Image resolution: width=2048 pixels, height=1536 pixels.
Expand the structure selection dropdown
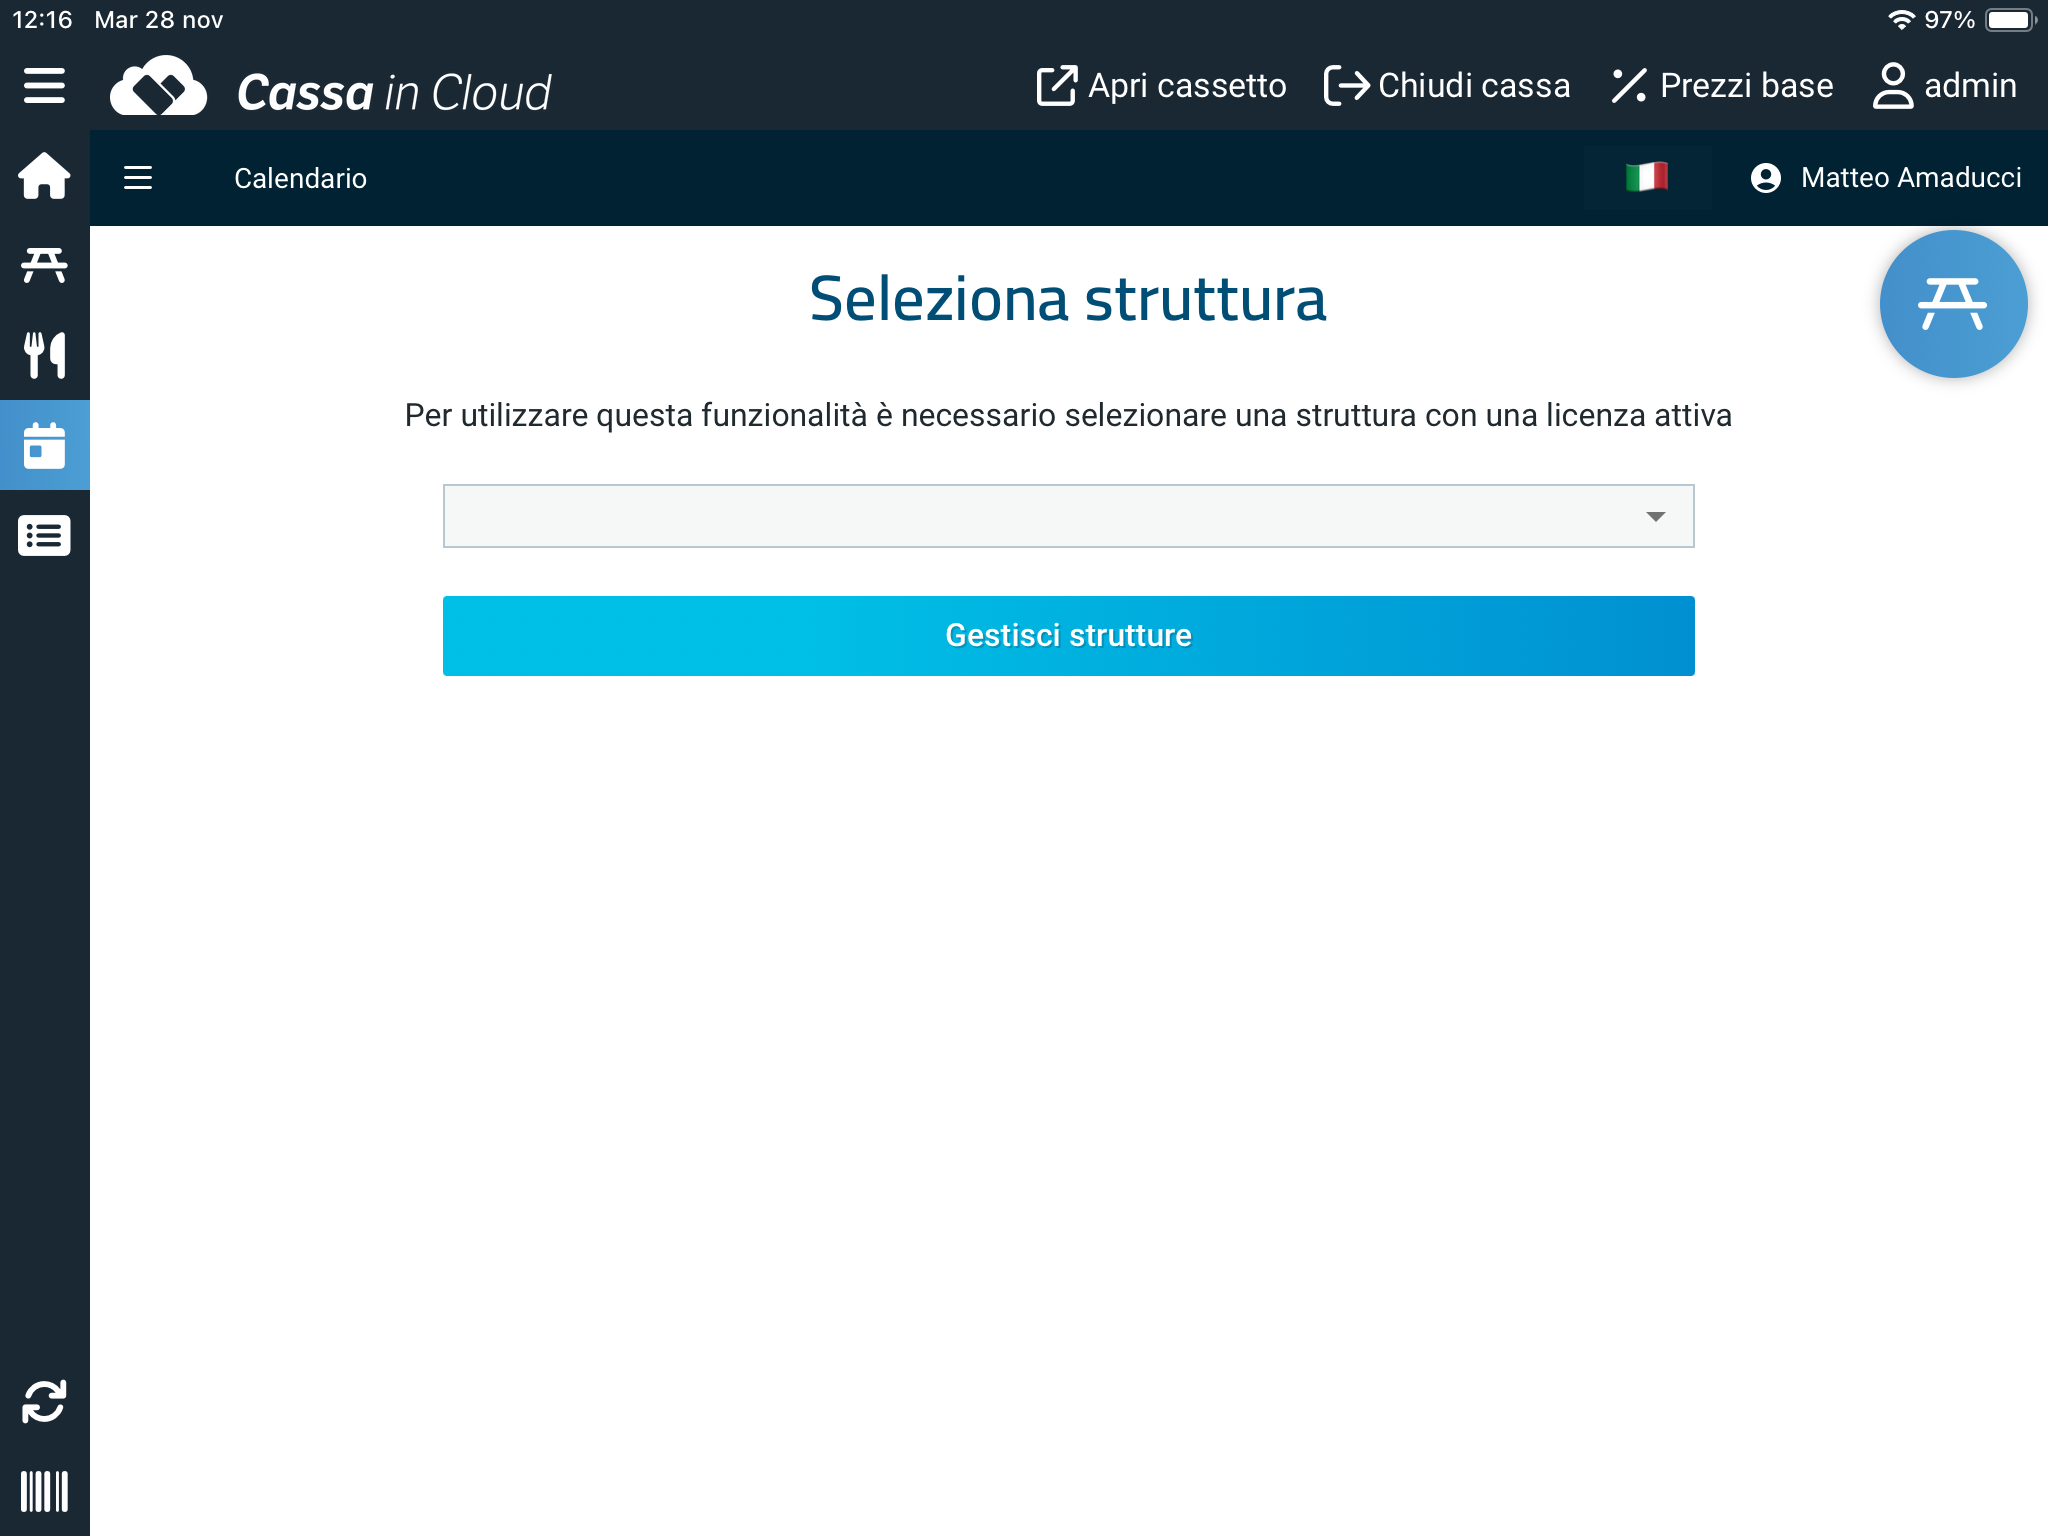coord(1068,516)
